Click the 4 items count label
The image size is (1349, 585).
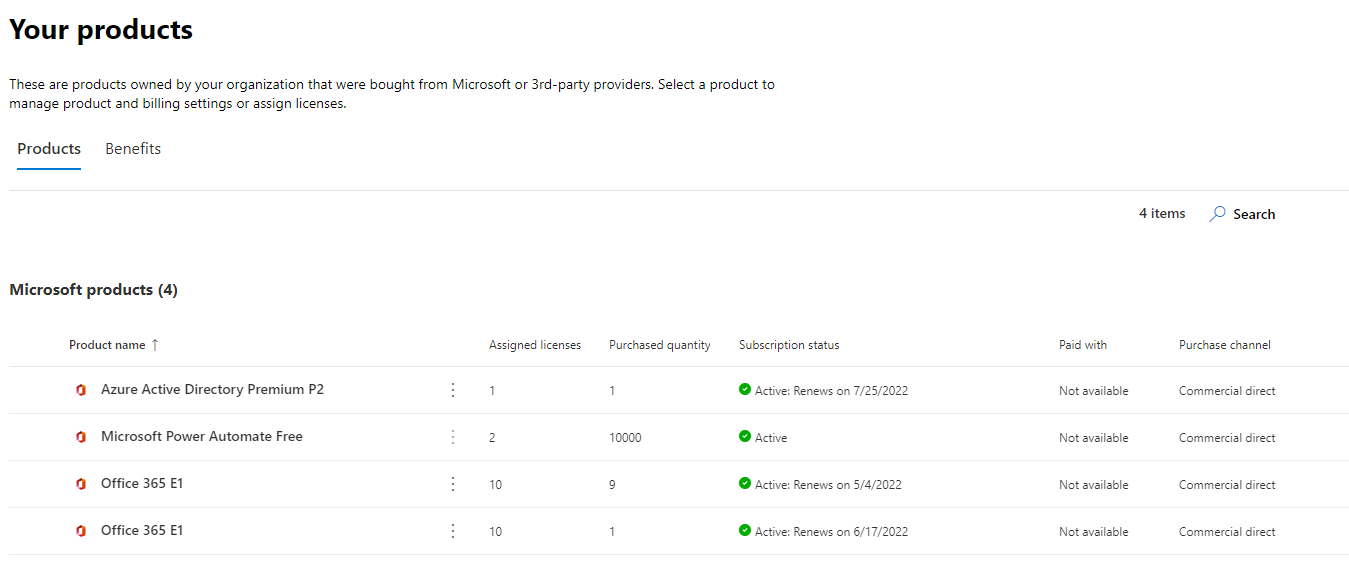pyautogui.click(x=1160, y=212)
